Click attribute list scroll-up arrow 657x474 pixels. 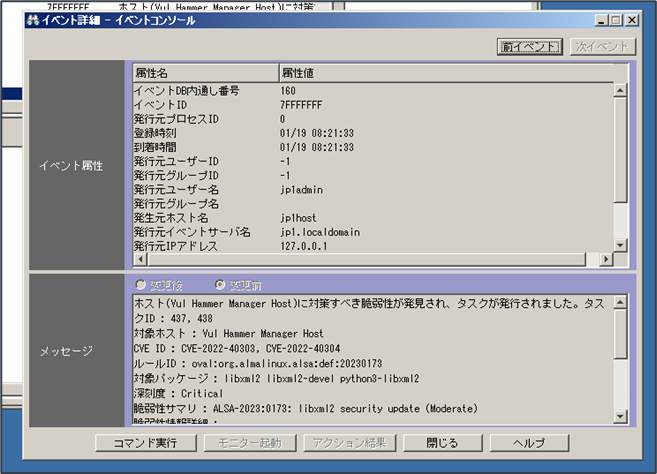tap(619, 91)
